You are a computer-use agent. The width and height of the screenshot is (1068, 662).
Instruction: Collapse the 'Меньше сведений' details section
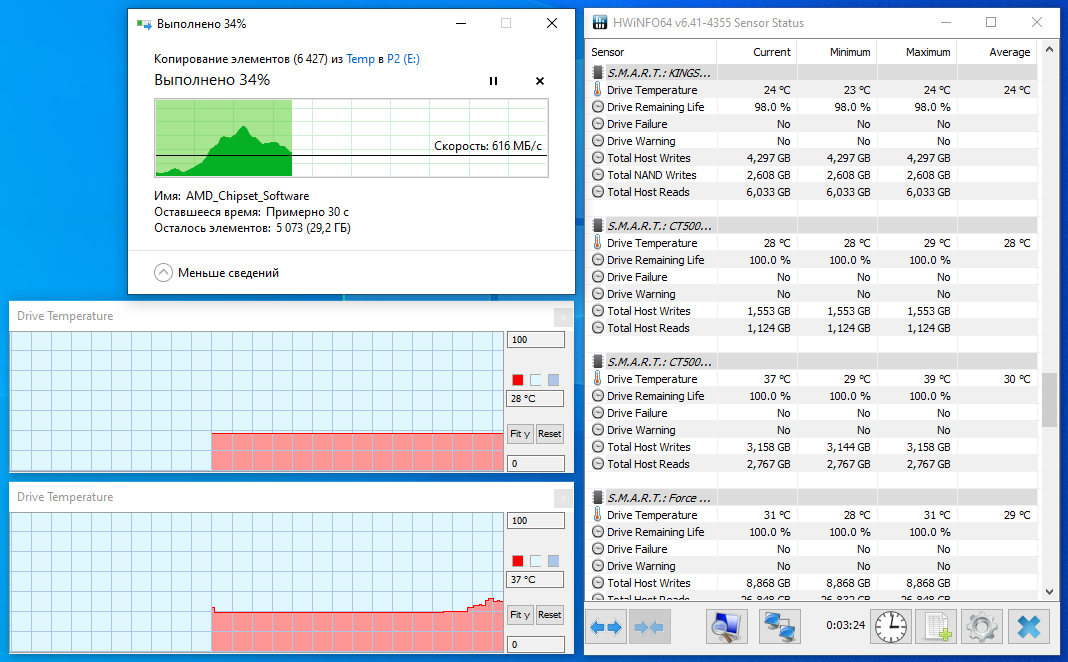coord(163,271)
